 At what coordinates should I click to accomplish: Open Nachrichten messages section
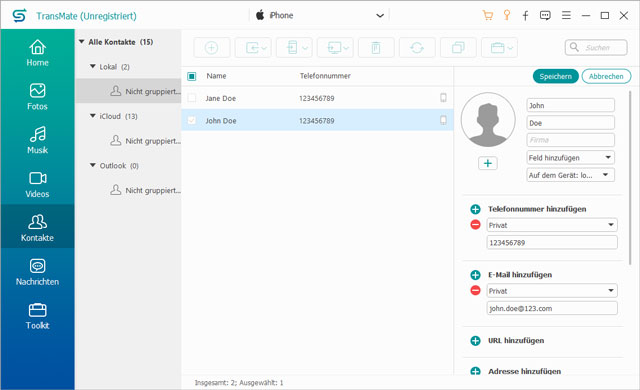point(37,272)
